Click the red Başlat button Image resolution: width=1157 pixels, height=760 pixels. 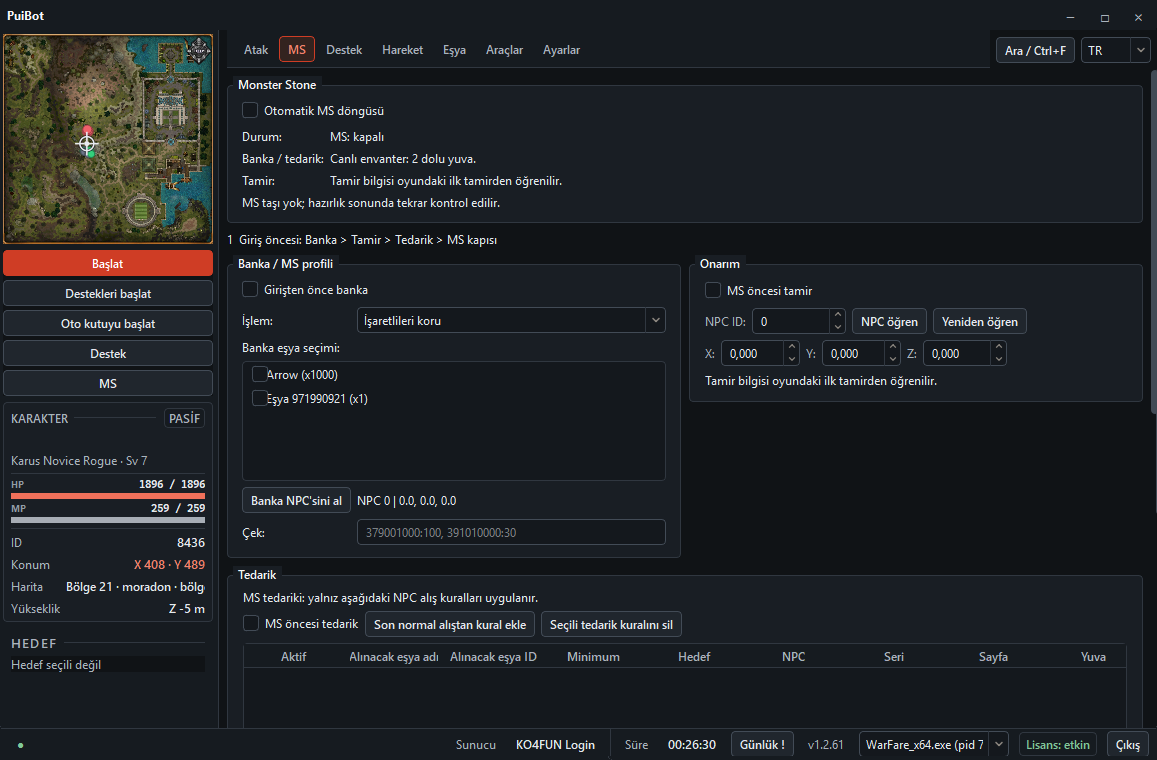point(108,263)
